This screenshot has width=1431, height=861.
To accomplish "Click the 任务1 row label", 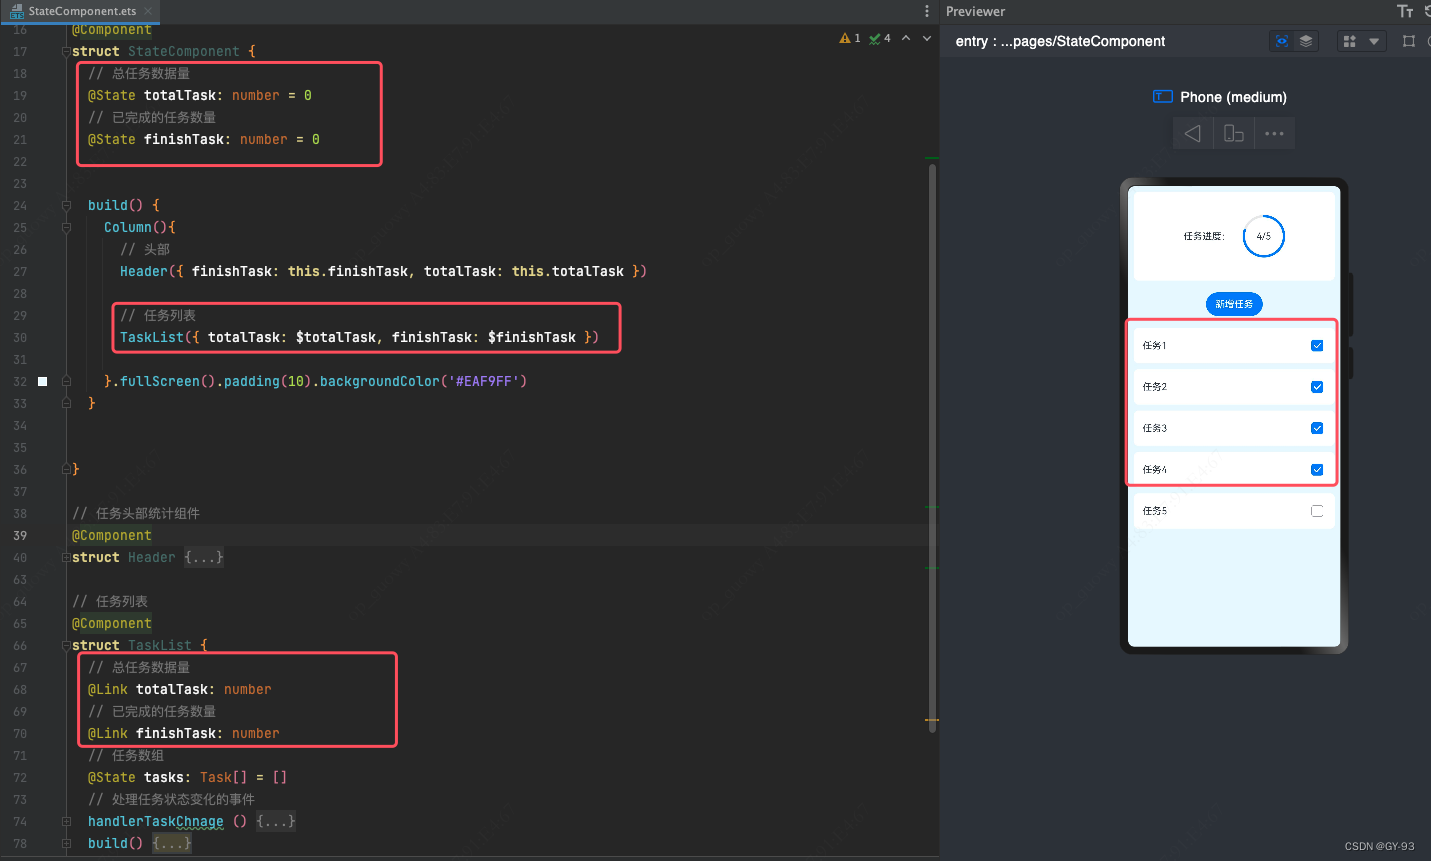I will pyautogui.click(x=1155, y=346).
